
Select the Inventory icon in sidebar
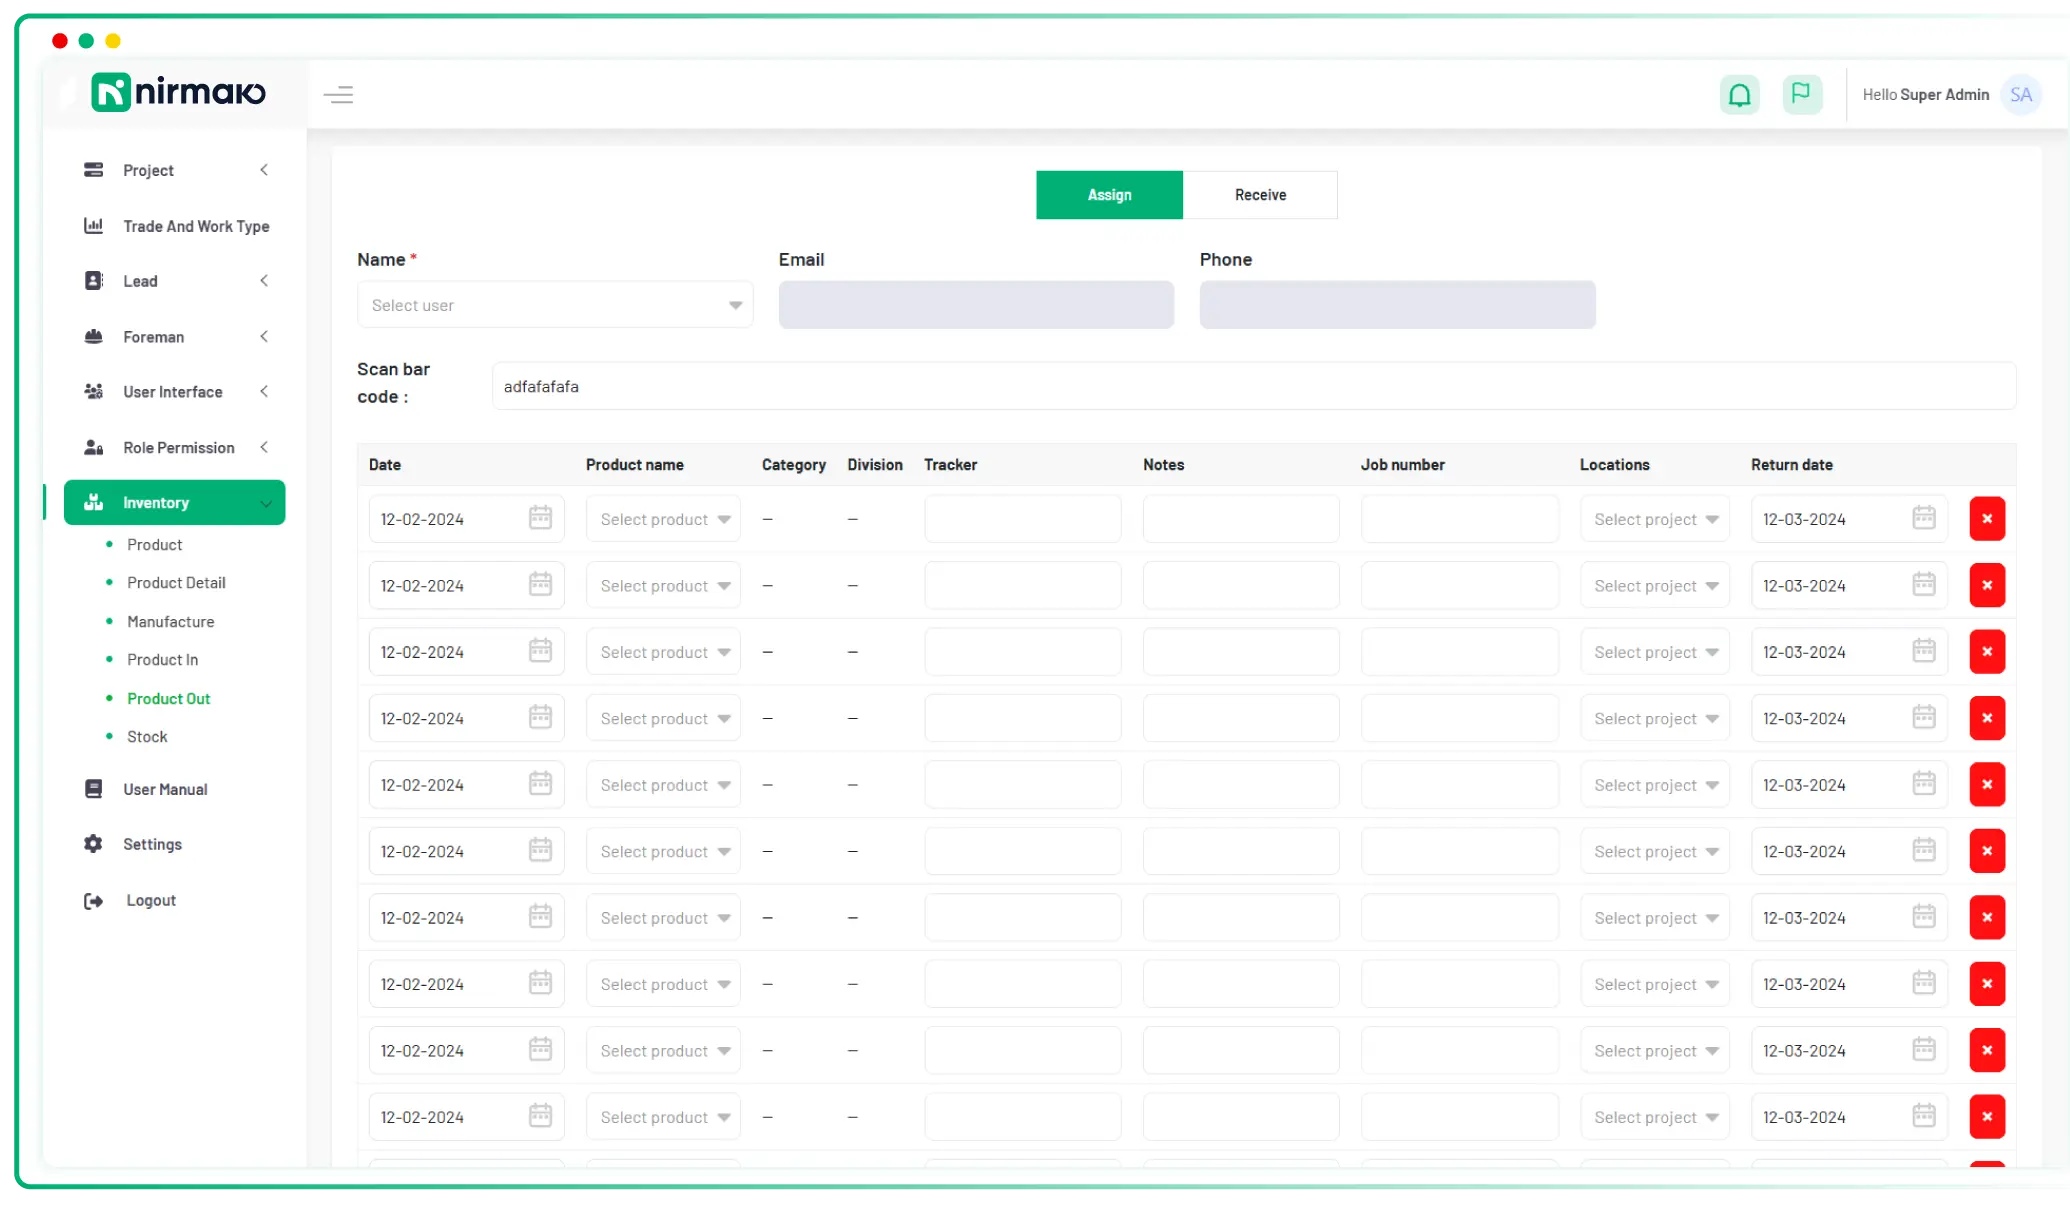click(x=93, y=502)
